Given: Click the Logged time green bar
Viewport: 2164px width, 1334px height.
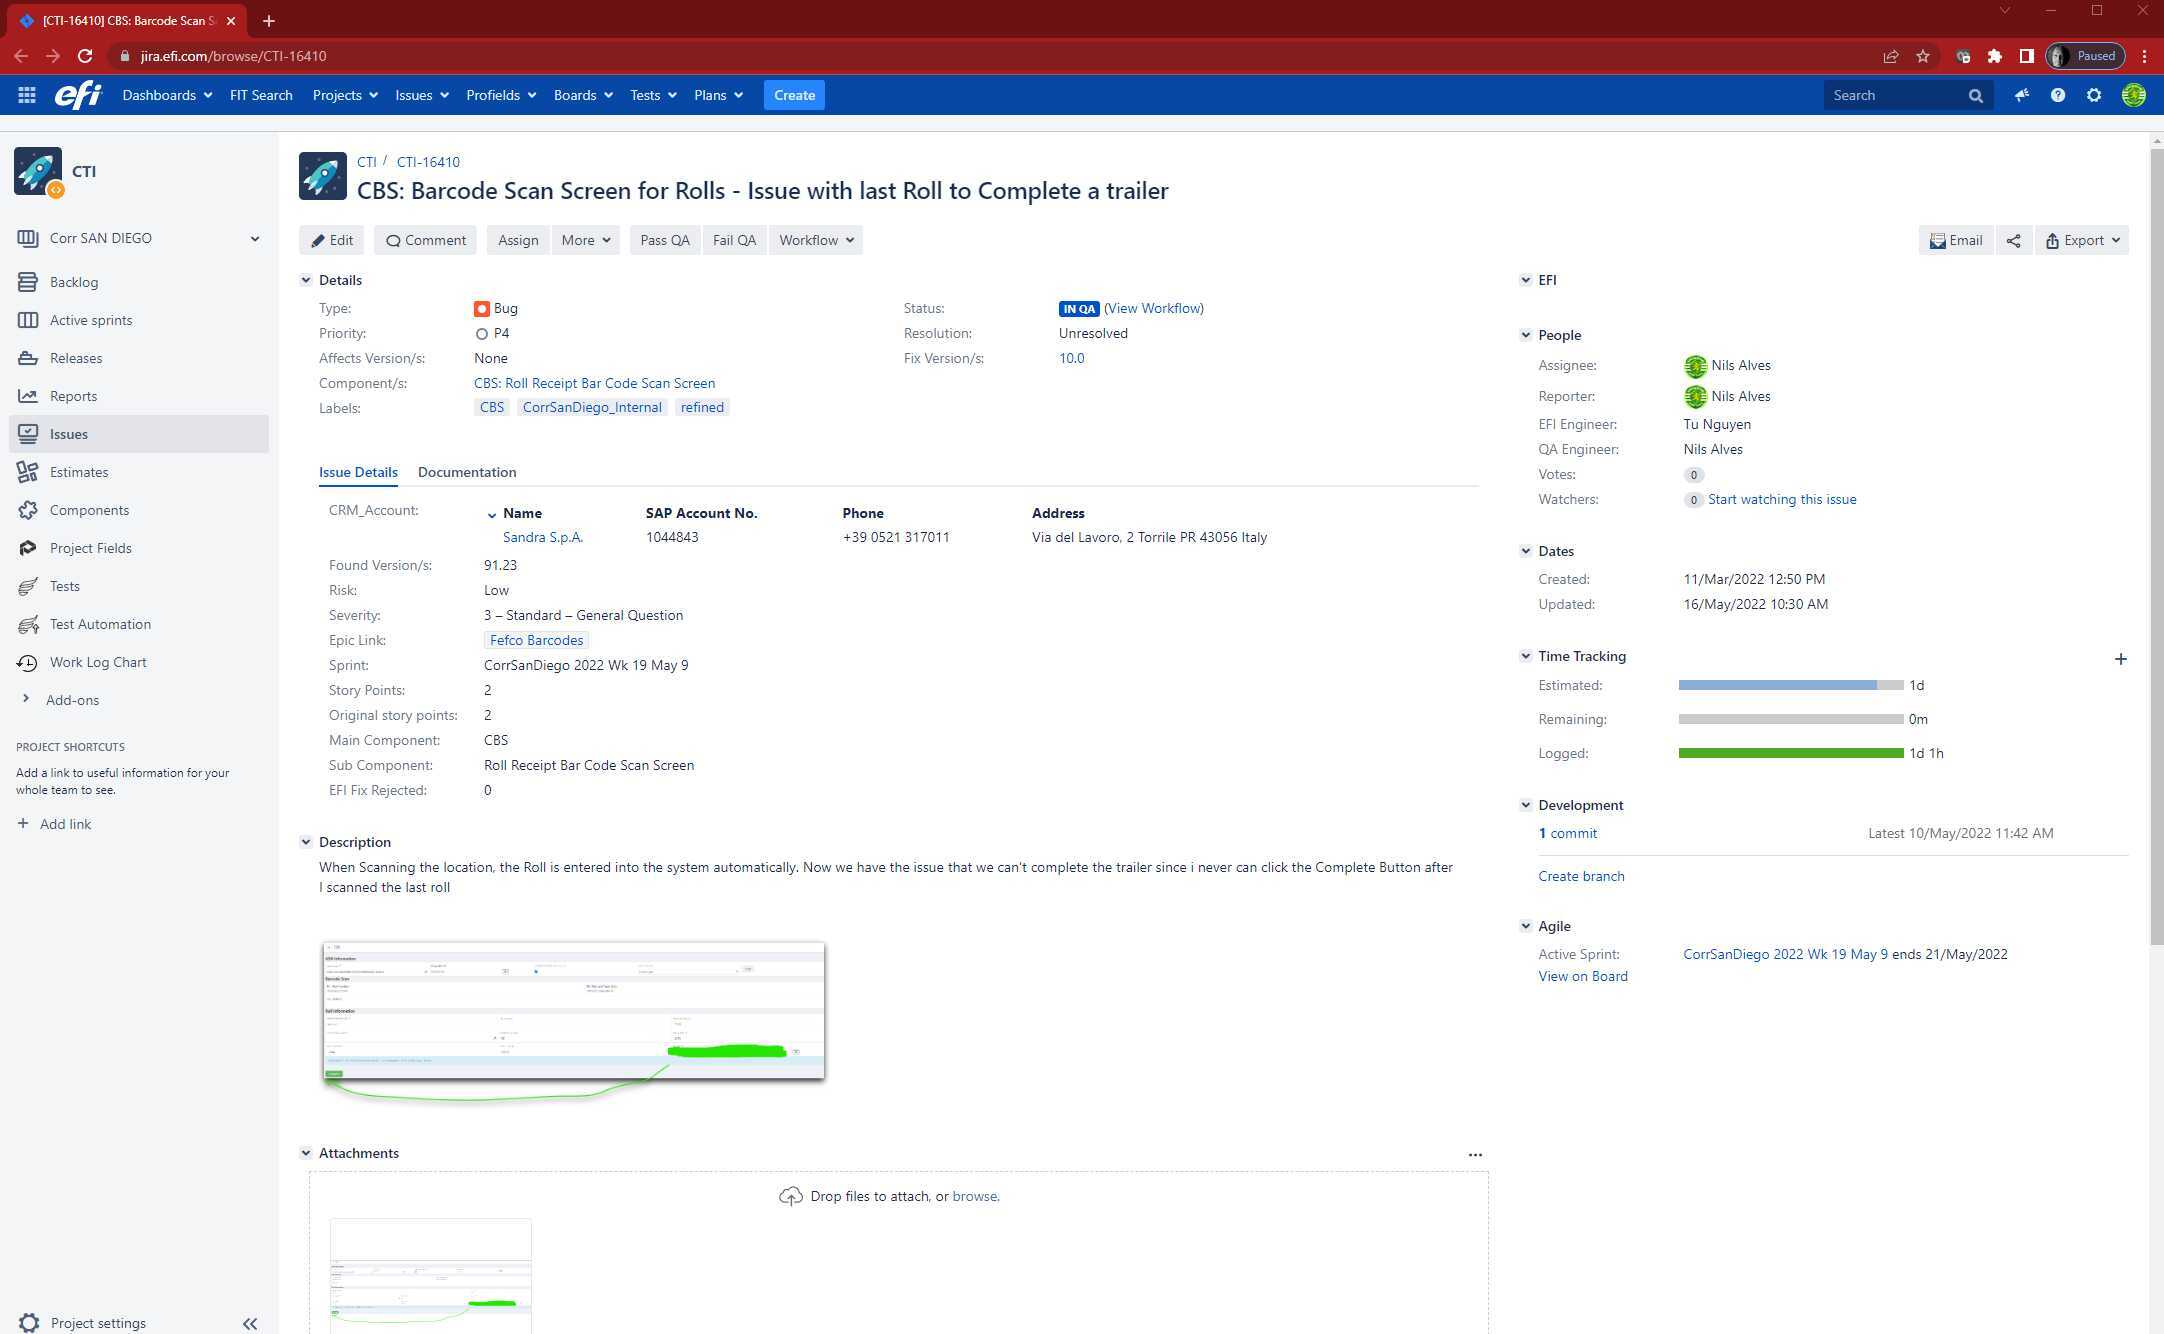Looking at the screenshot, I should 1790,753.
